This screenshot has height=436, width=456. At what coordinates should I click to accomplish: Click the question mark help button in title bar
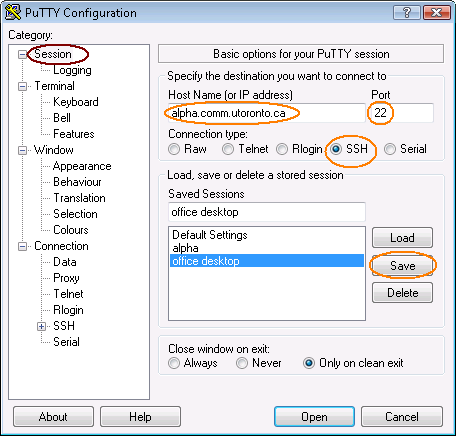pos(407,13)
